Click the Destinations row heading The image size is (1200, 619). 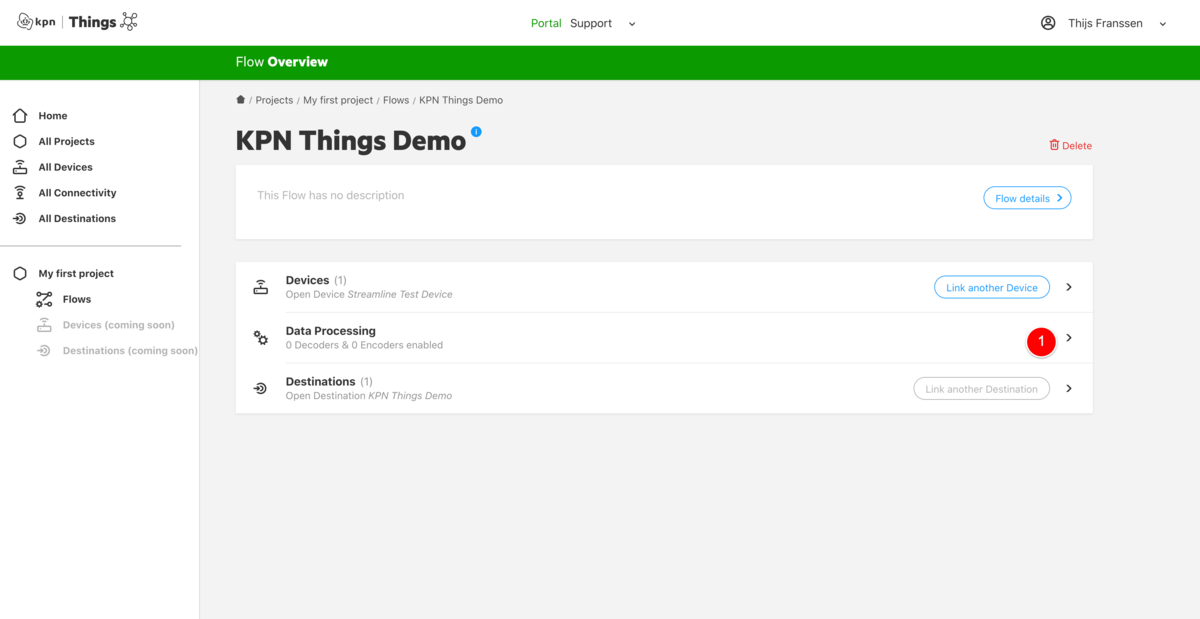click(320, 381)
